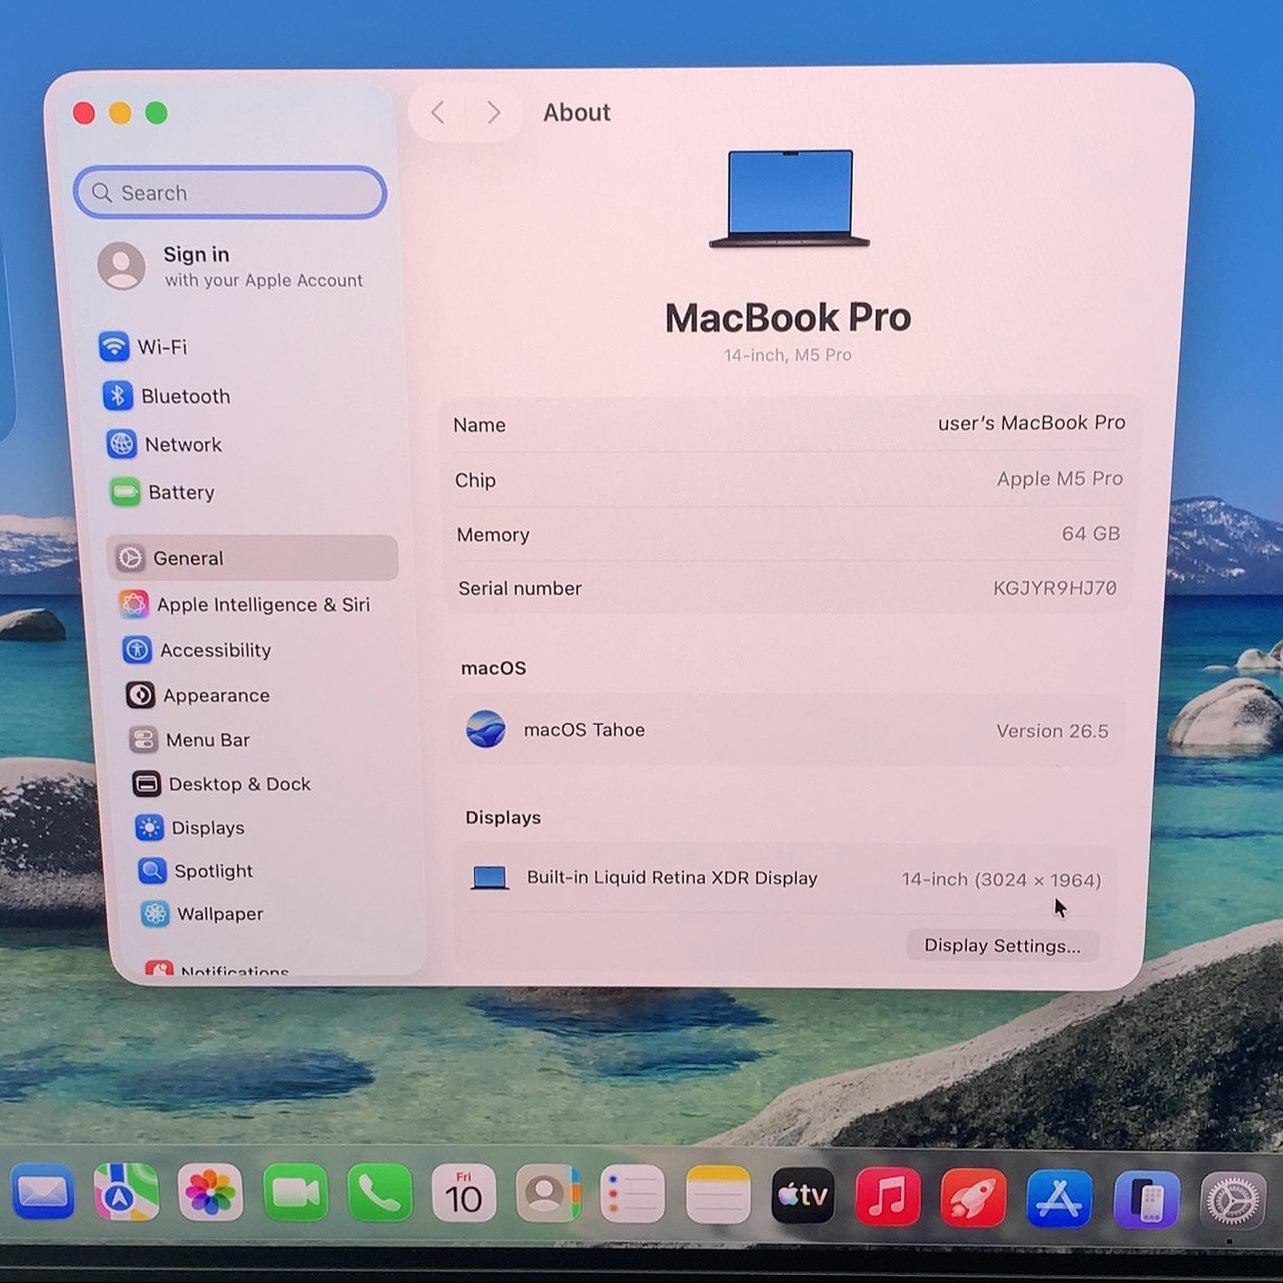
Task: Open Contacts from the Dock
Action: pyautogui.click(x=548, y=1192)
